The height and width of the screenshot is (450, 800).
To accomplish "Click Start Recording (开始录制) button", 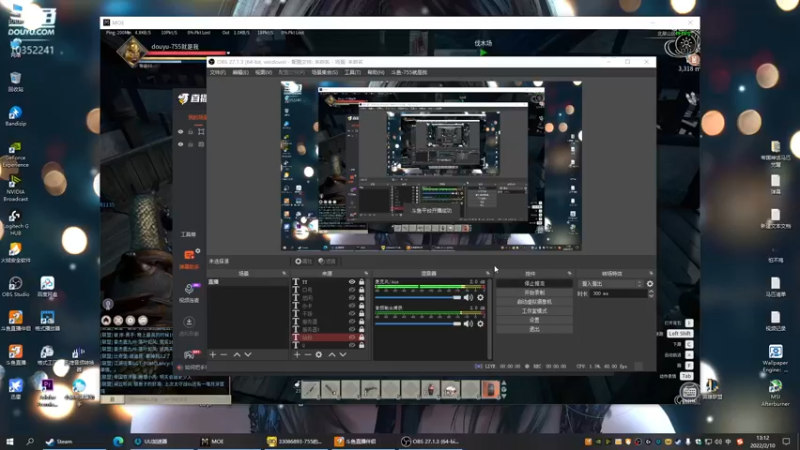I will point(534,293).
